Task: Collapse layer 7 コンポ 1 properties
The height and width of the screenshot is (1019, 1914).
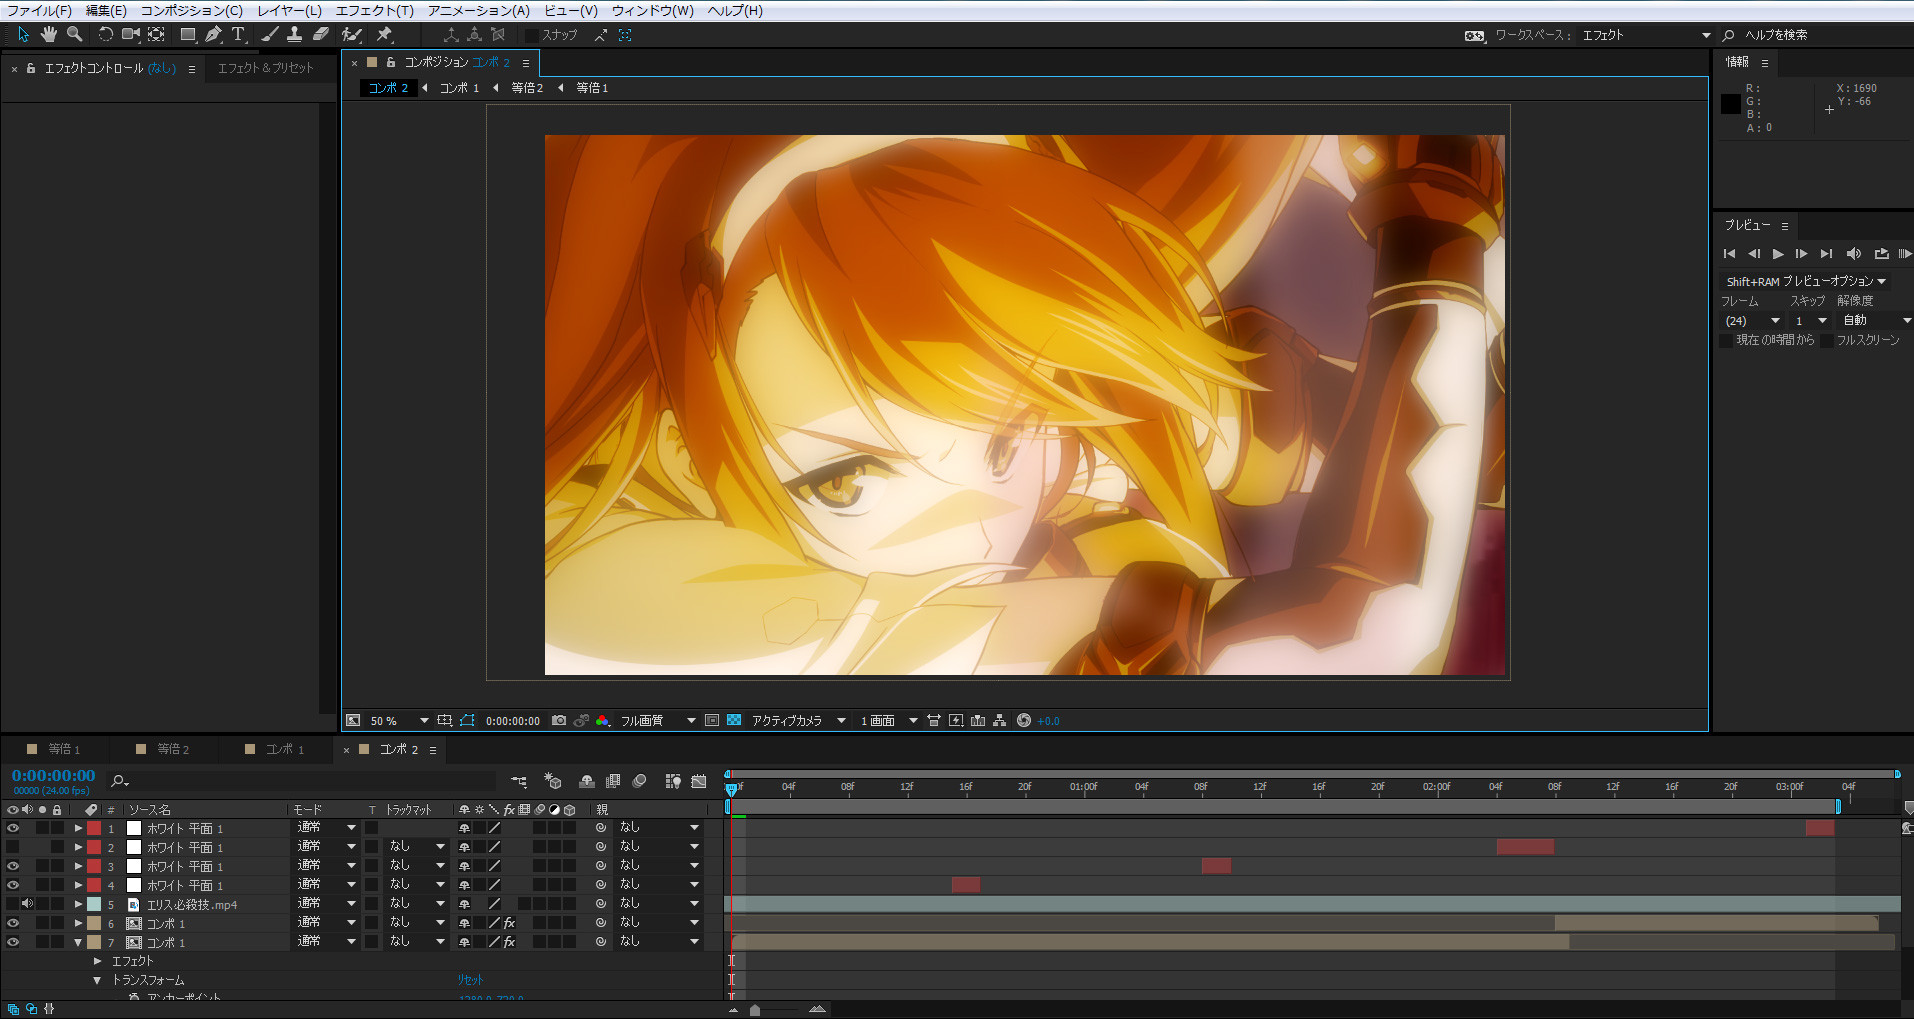Action: 78,942
